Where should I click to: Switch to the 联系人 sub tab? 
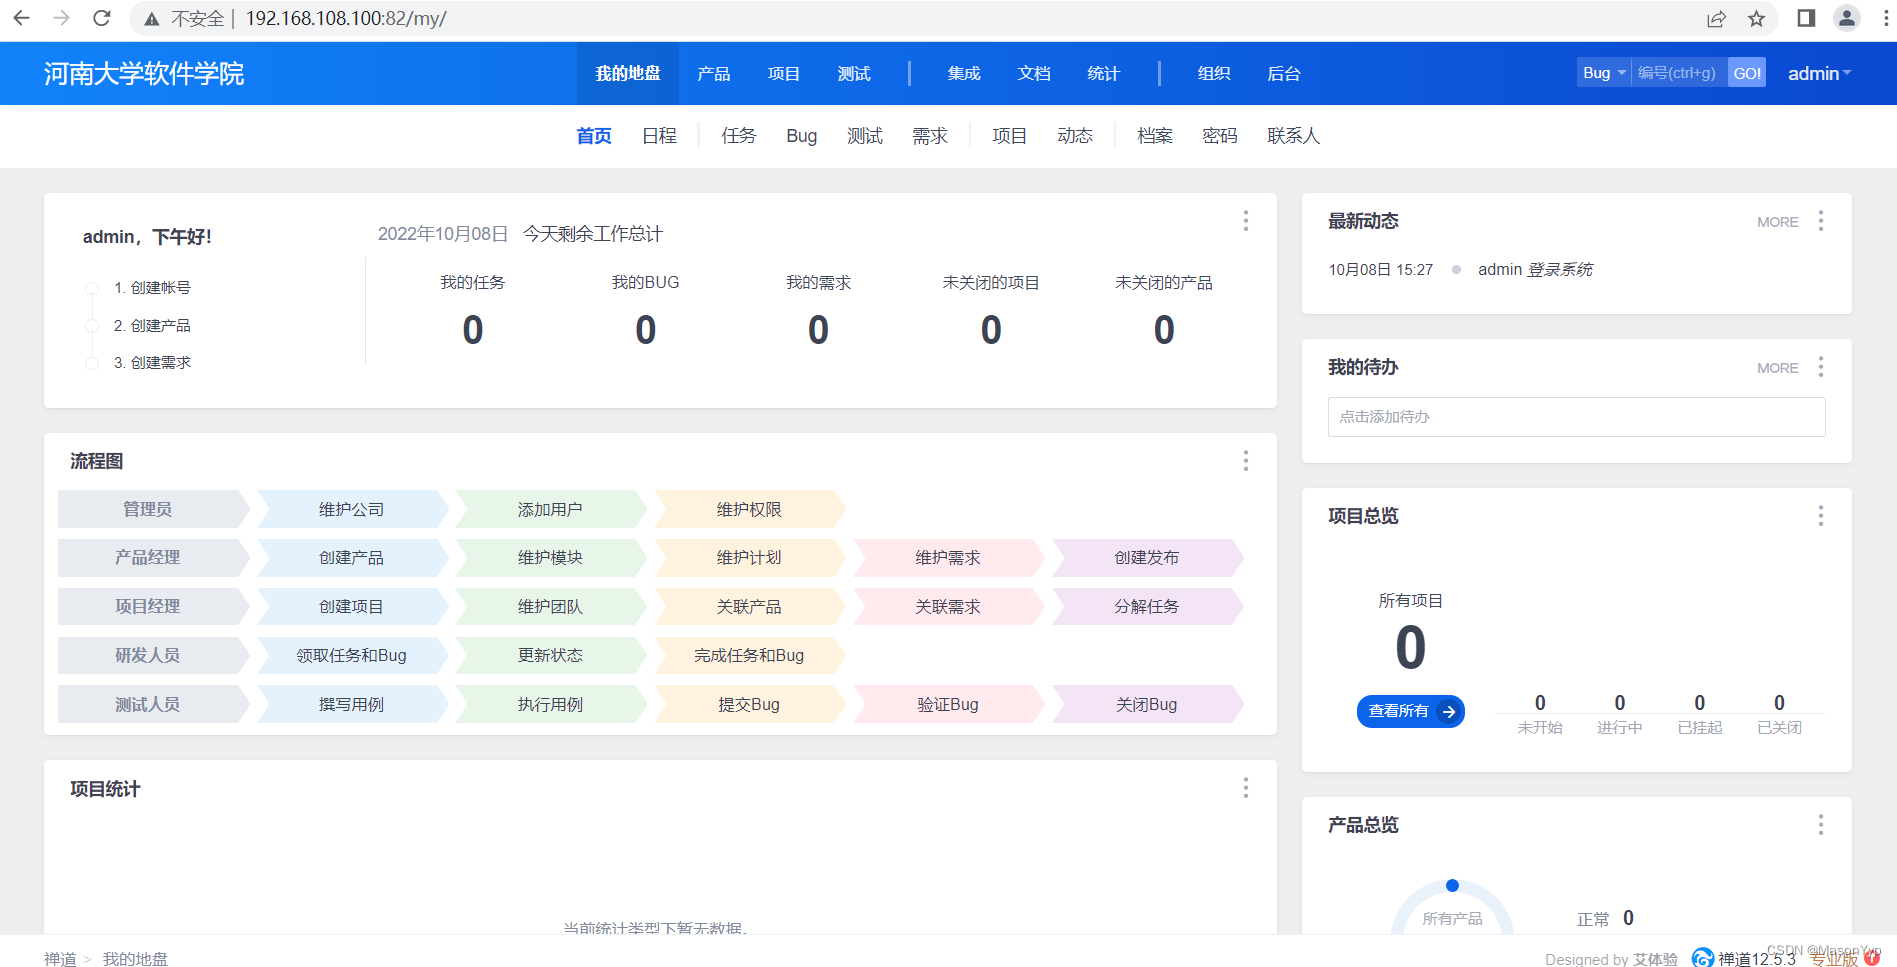pyautogui.click(x=1294, y=136)
